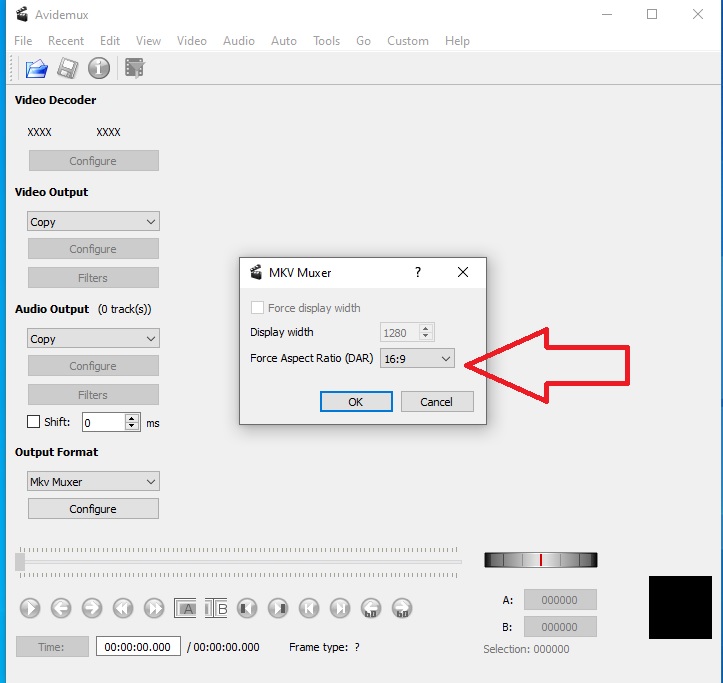723x683 pixels.
Task: Confirm dialog with OK button
Action: coord(356,402)
